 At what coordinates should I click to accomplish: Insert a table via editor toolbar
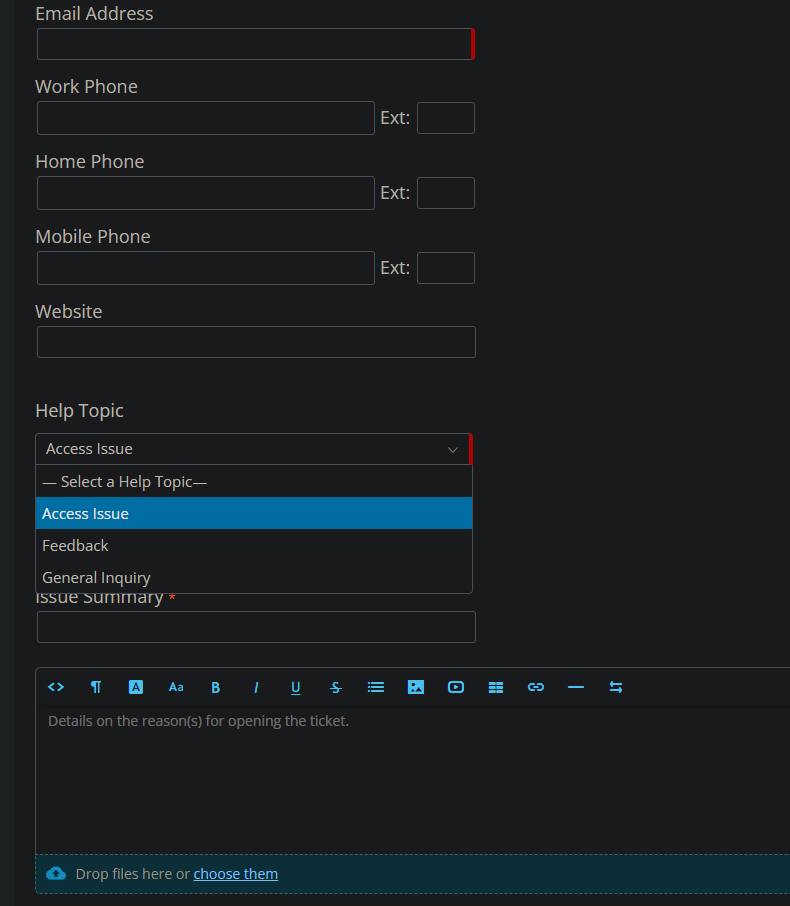[x=496, y=687]
